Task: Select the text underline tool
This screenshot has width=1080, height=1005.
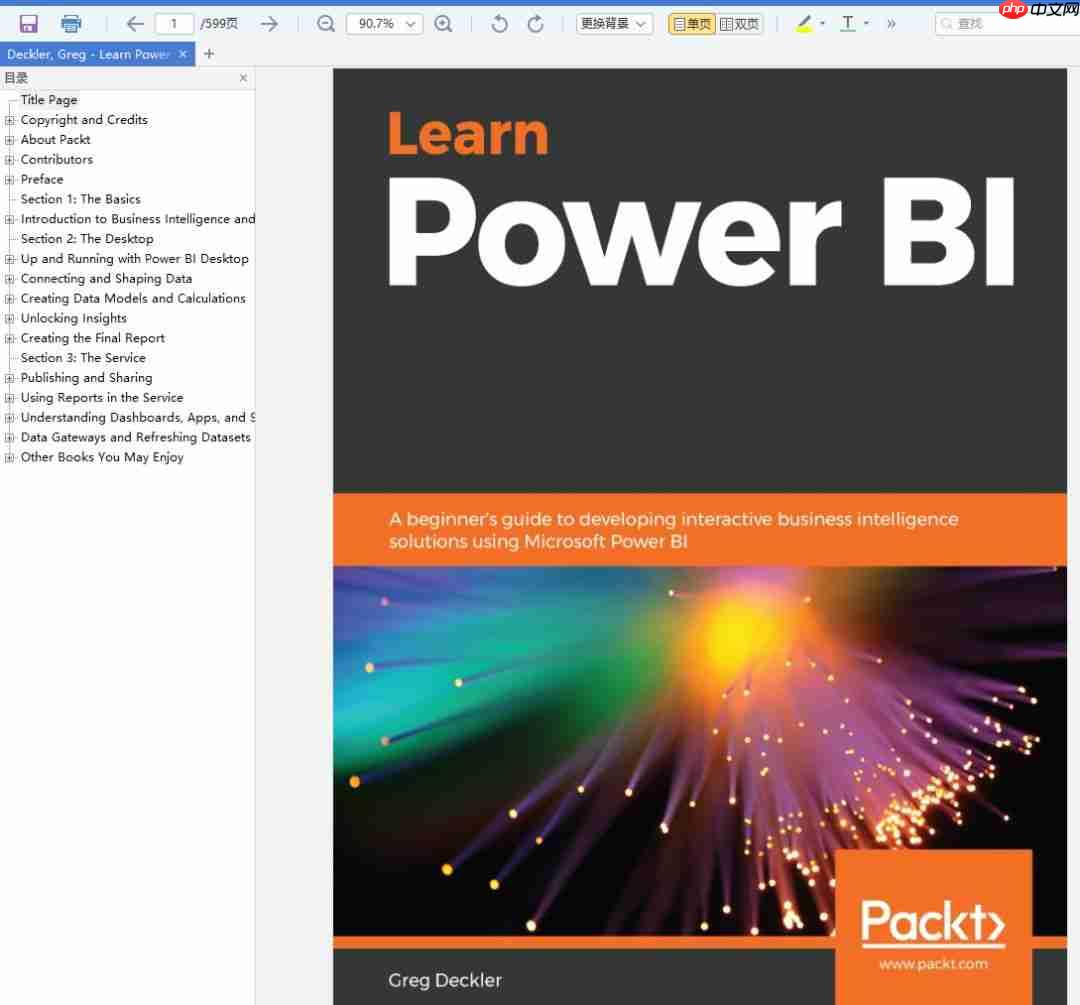Action: (x=847, y=22)
